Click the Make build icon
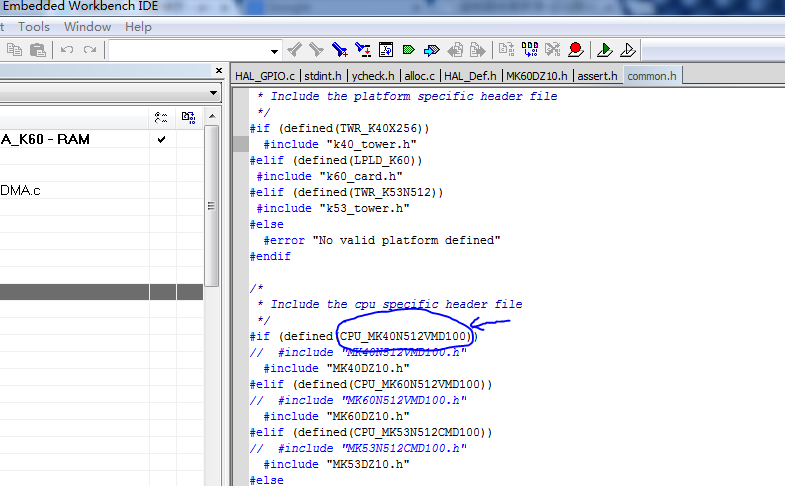 coord(530,50)
